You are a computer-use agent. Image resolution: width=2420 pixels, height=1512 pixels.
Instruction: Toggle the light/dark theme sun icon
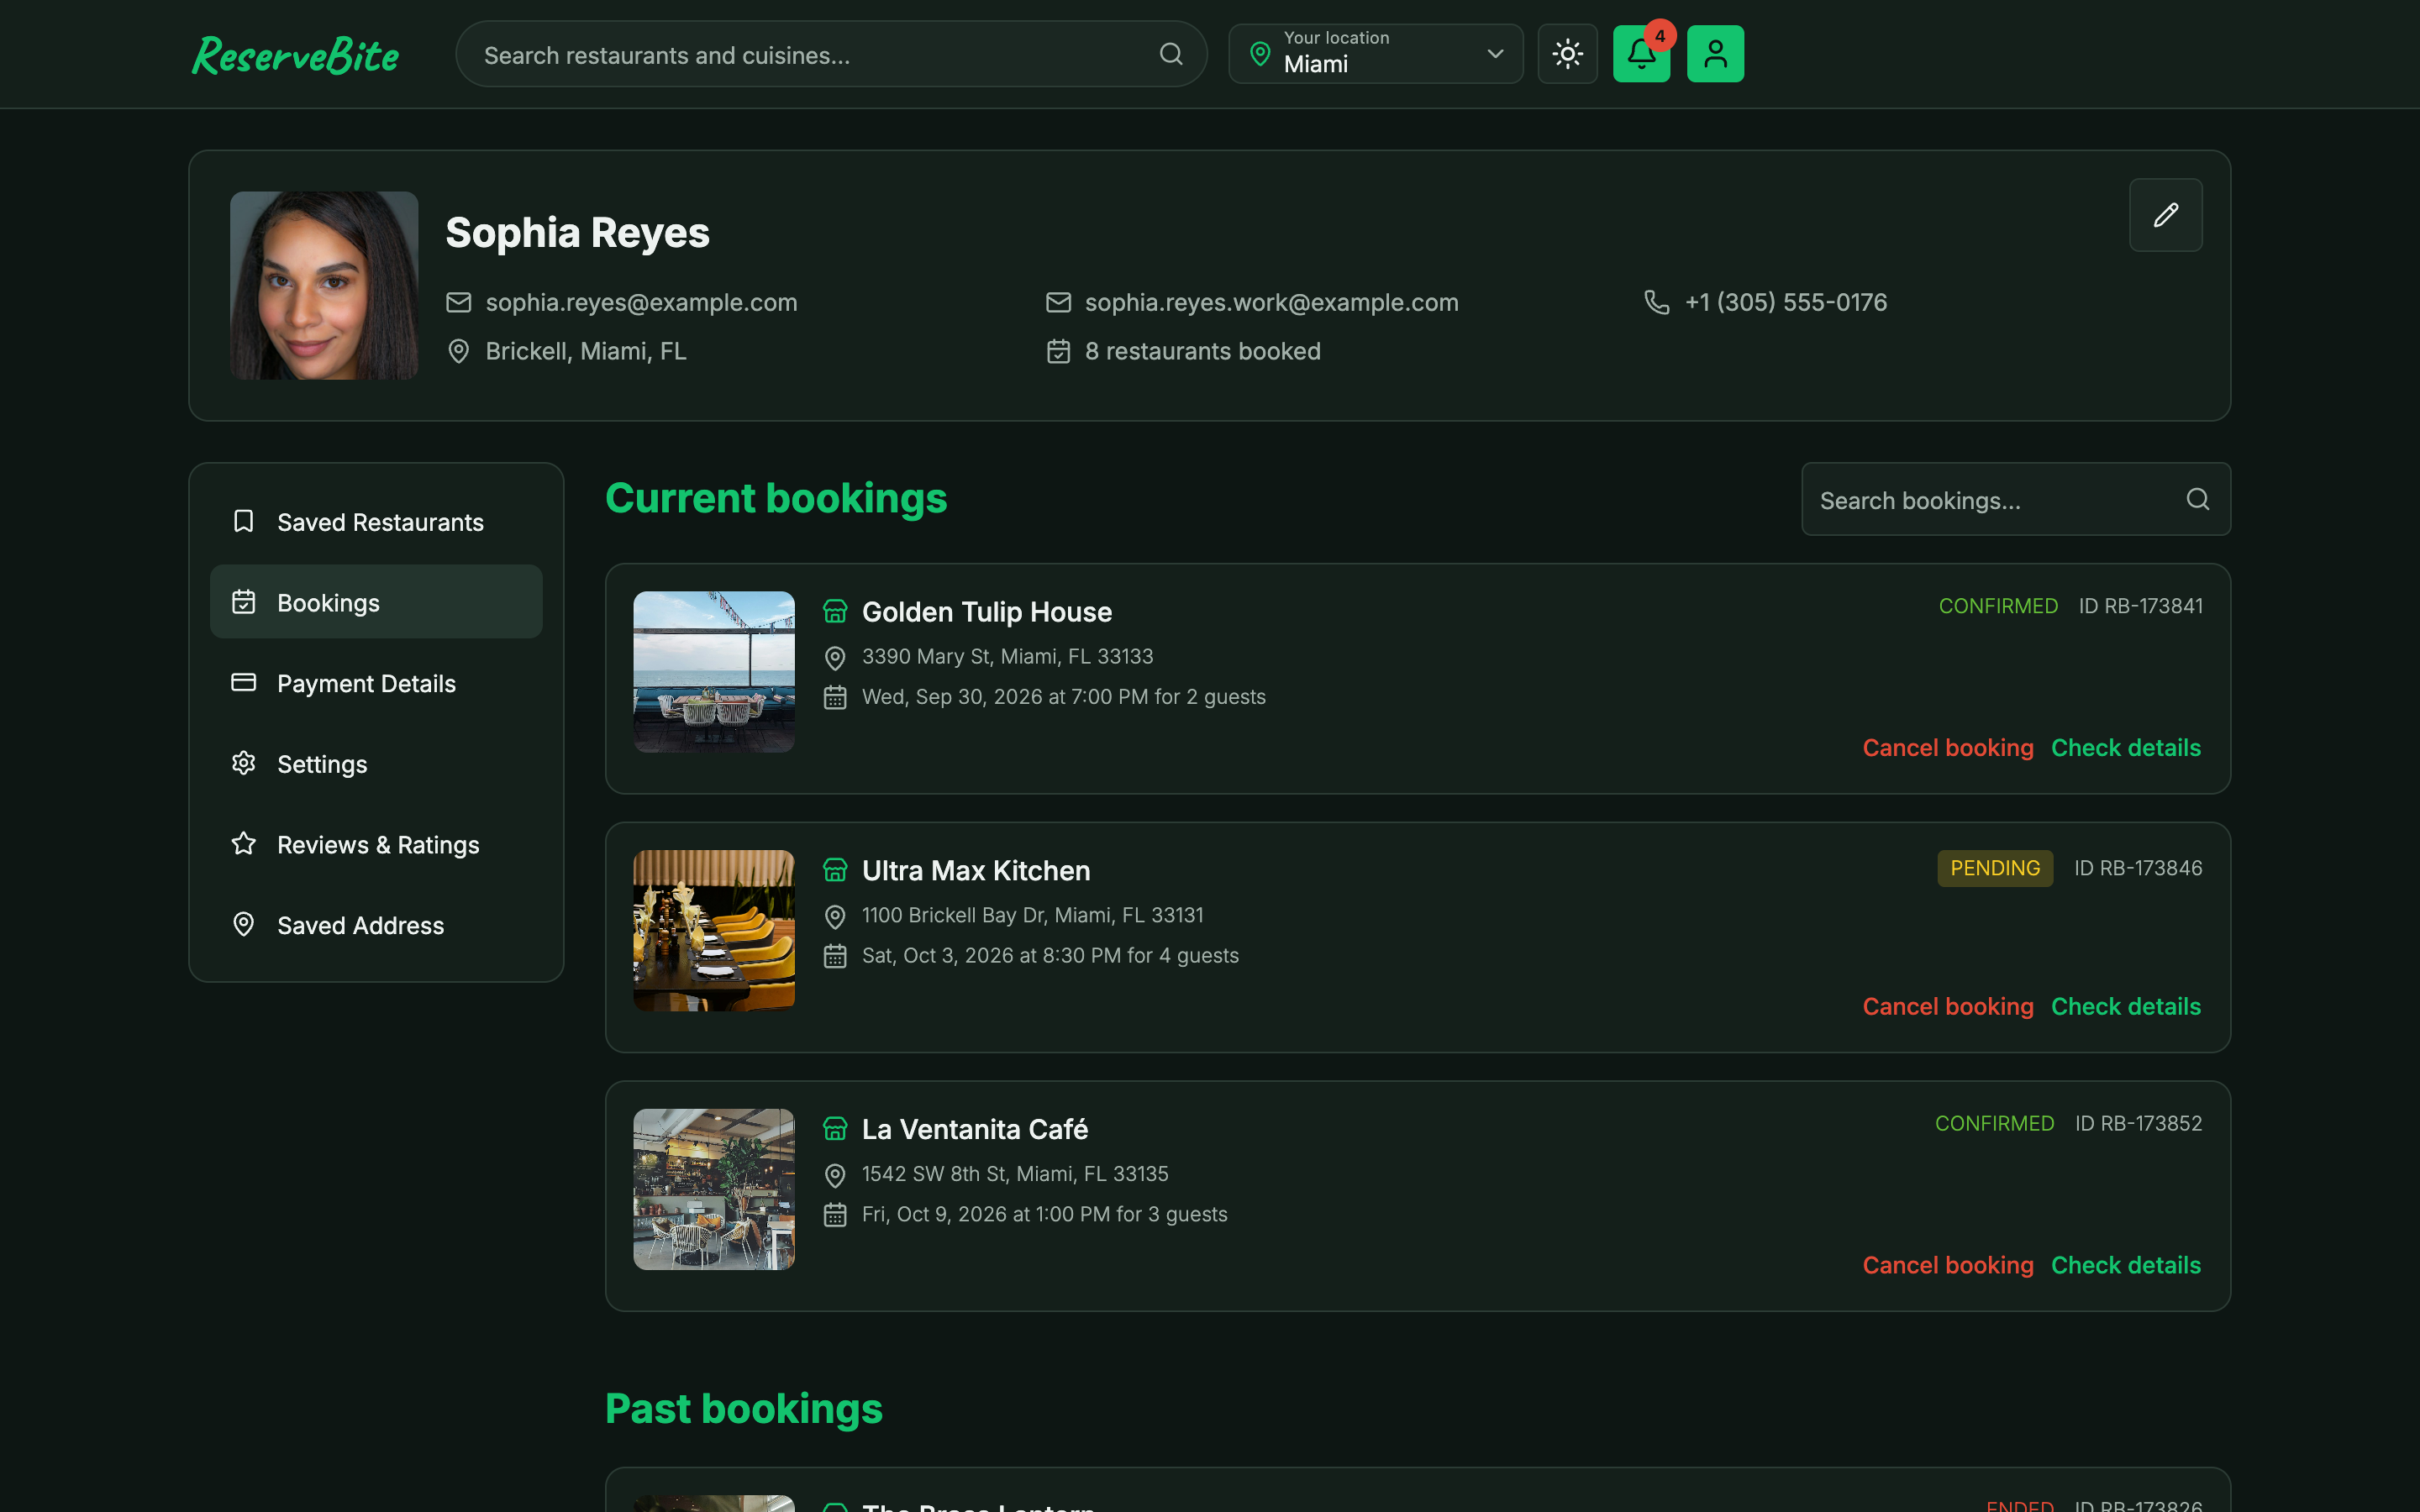pyautogui.click(x=1567, y=54)
